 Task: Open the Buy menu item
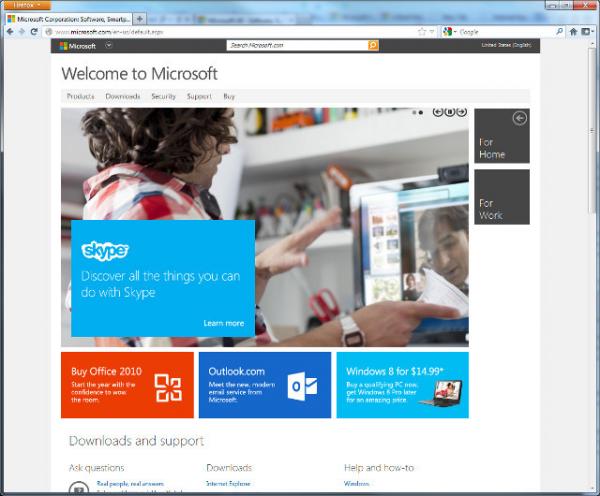(229, 96)
